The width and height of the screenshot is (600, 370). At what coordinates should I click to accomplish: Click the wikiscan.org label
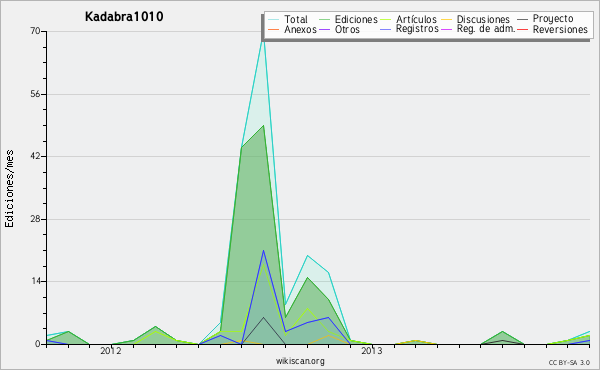[300, 361]
